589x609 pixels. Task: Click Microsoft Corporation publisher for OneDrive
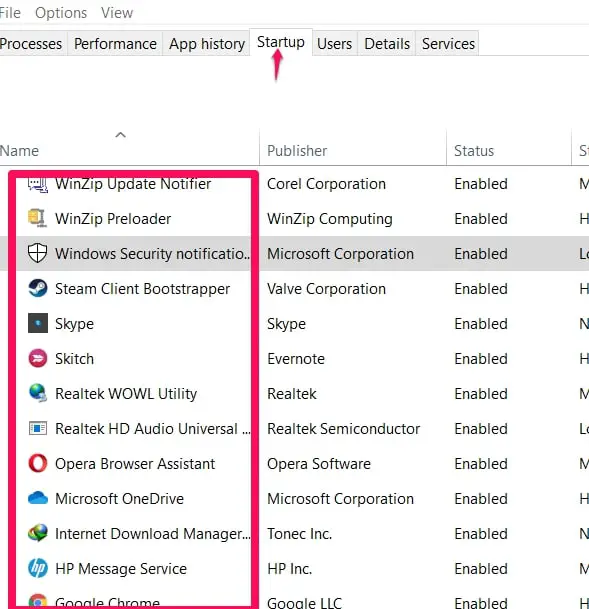pos(340,499)
